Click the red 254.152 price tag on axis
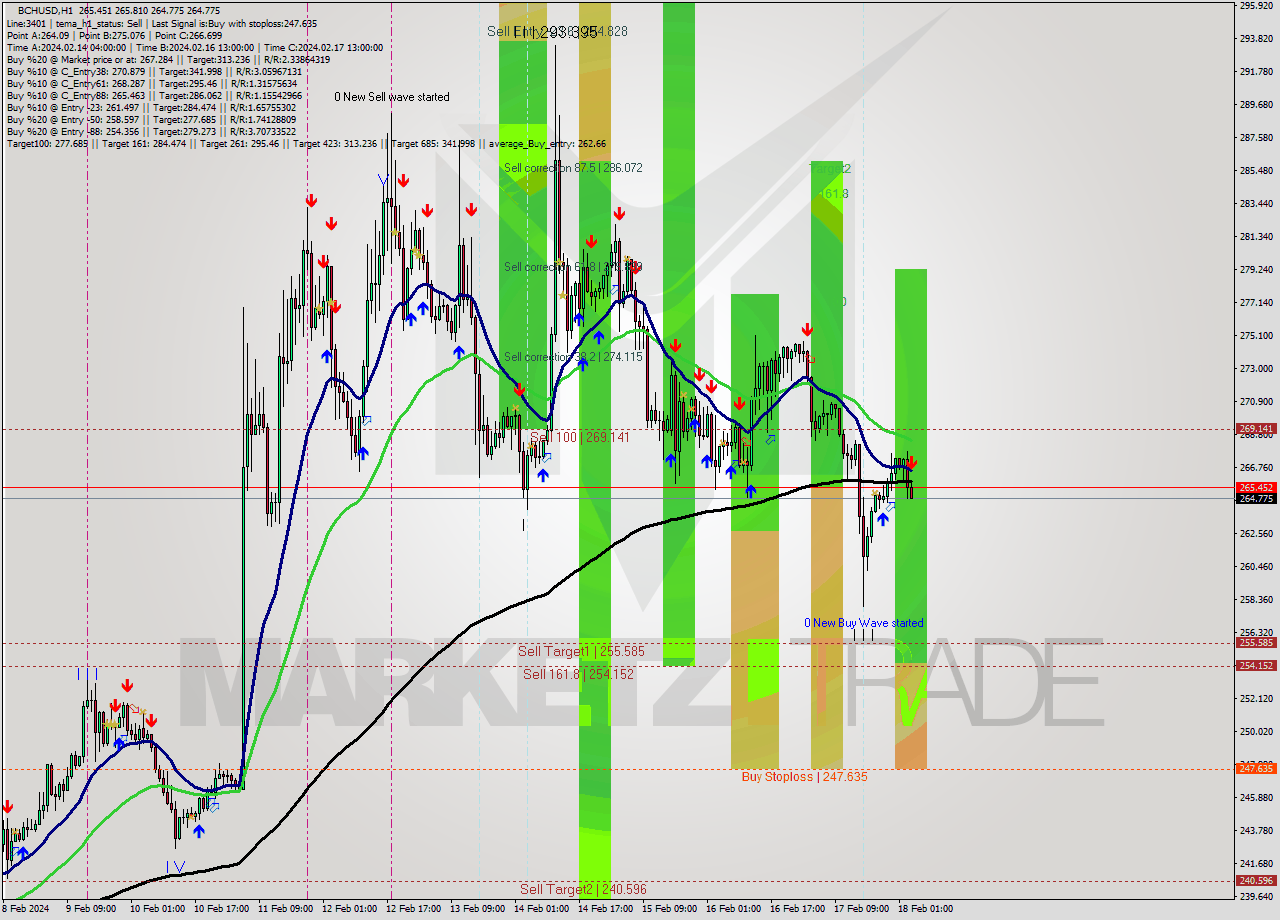 pyautogui.click(x=1256, y=665)
